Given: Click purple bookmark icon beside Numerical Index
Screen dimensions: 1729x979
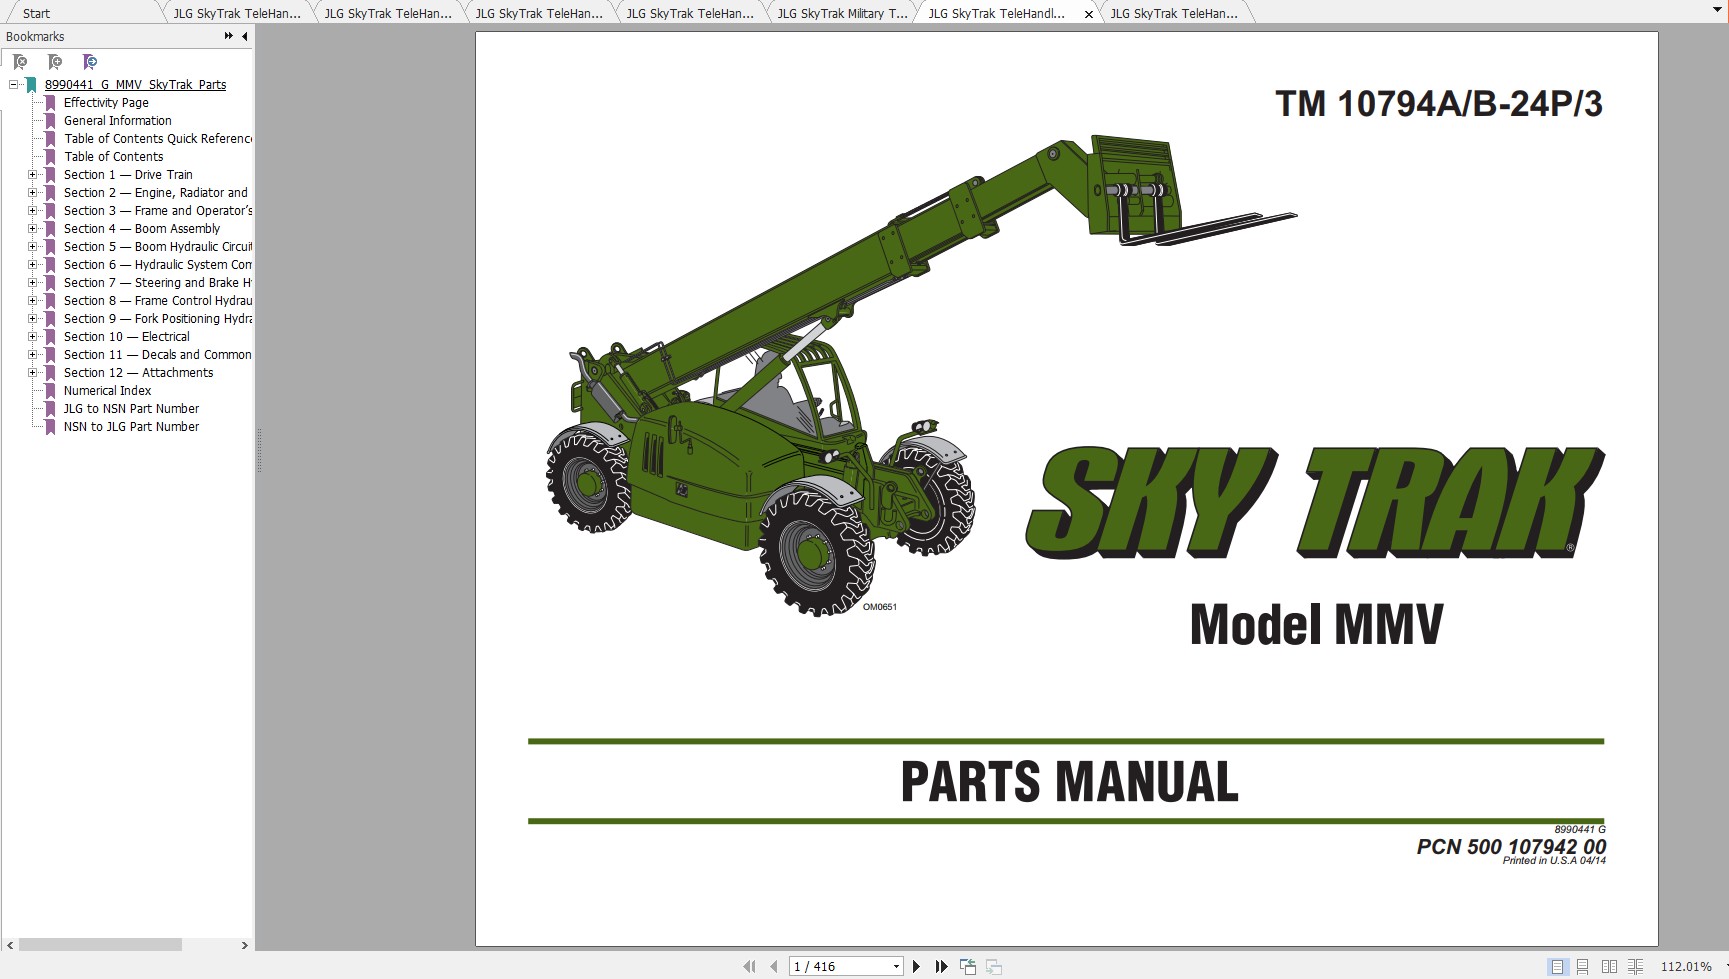Looking at the screenshot, I should tap(50, 390).
